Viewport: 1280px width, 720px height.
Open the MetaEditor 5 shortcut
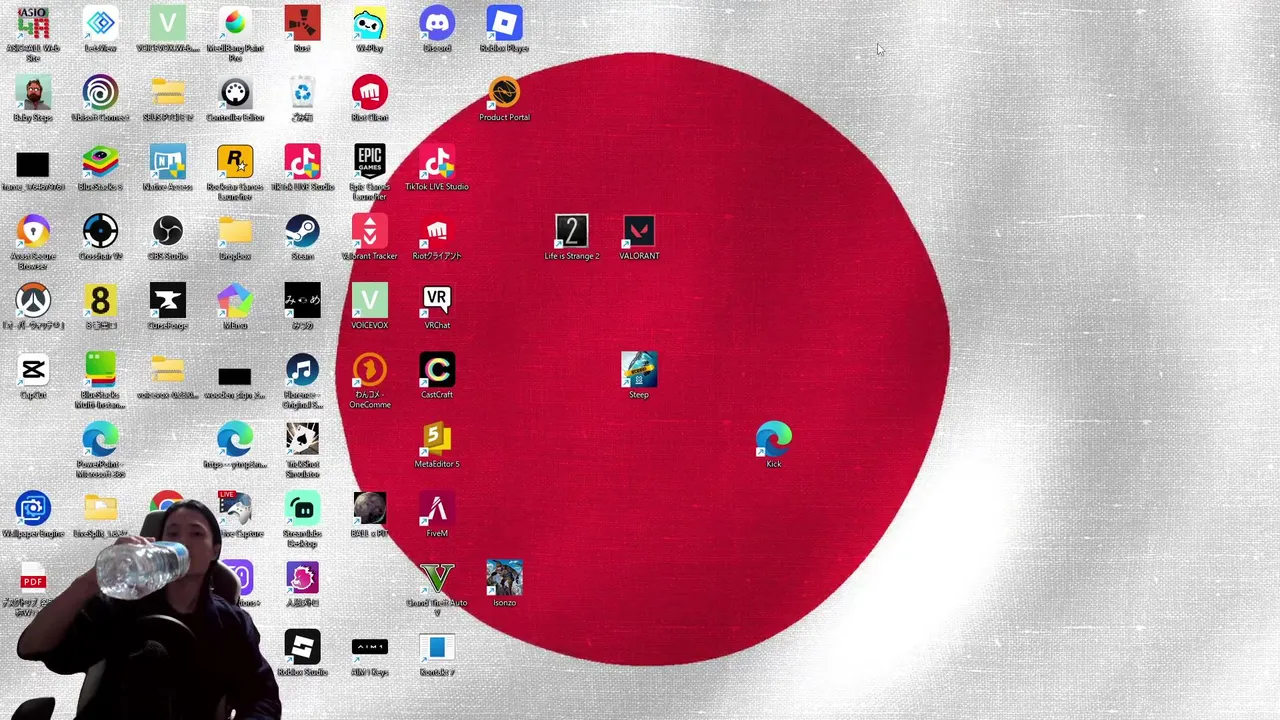437,440
